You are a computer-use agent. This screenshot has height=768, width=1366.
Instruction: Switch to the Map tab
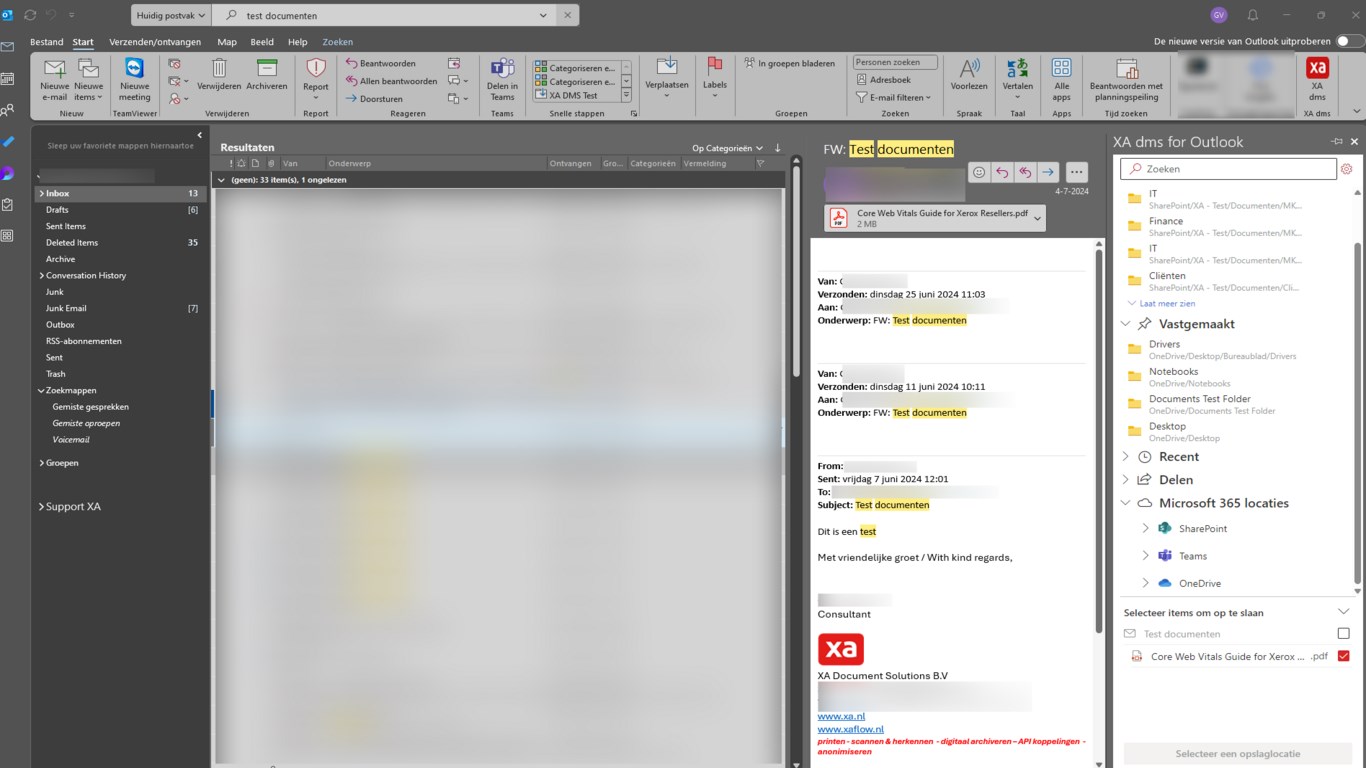227,42
